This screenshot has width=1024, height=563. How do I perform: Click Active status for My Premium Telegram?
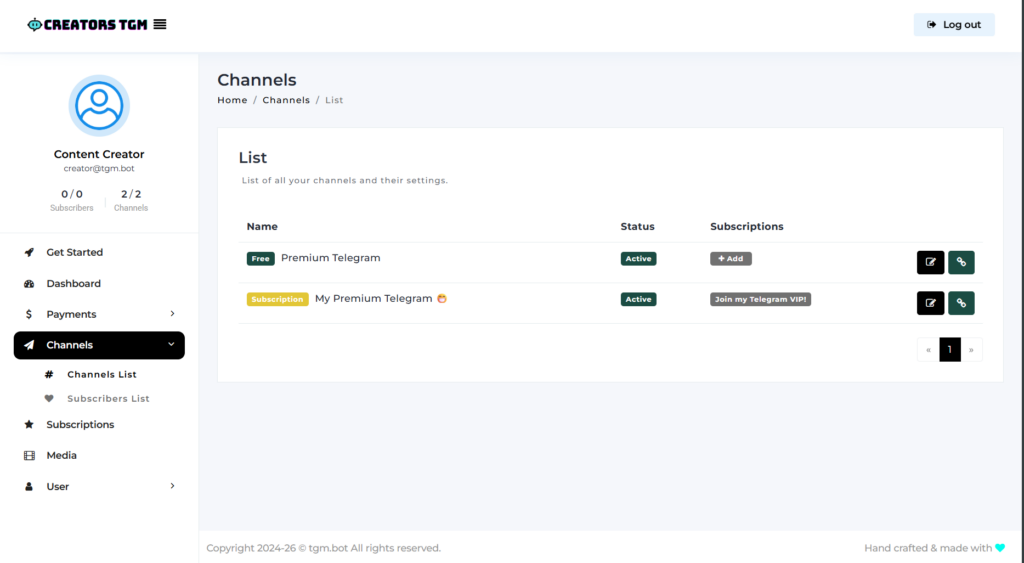[639, 299]
